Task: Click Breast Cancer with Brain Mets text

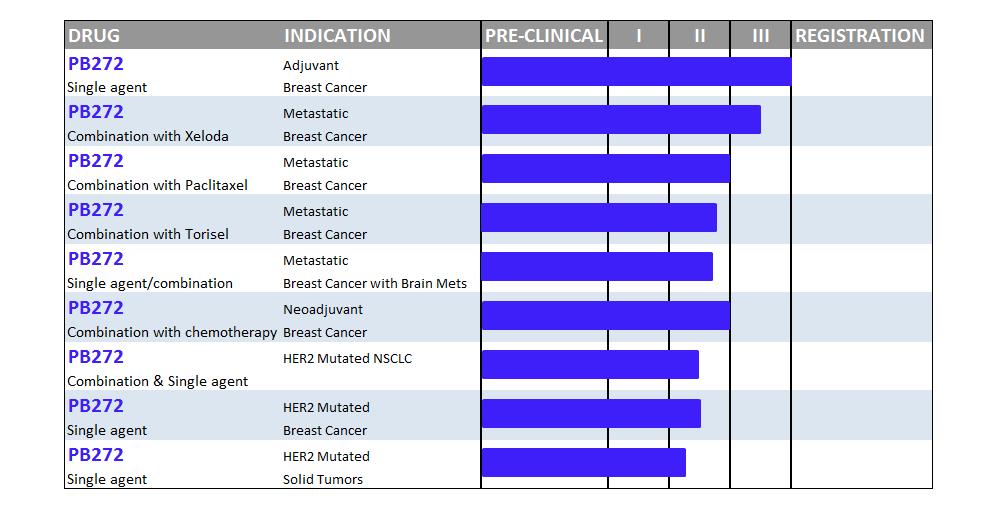Action: click(x=375, y=283)
